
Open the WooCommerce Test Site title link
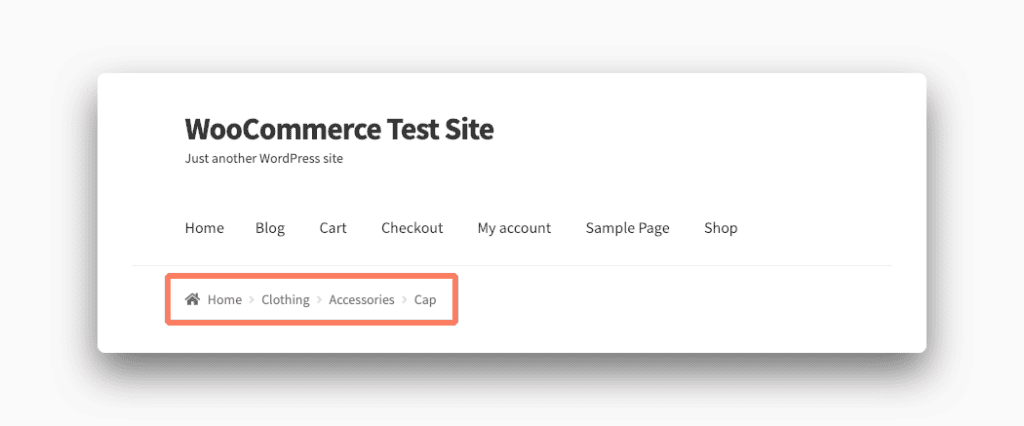[340, 129]
